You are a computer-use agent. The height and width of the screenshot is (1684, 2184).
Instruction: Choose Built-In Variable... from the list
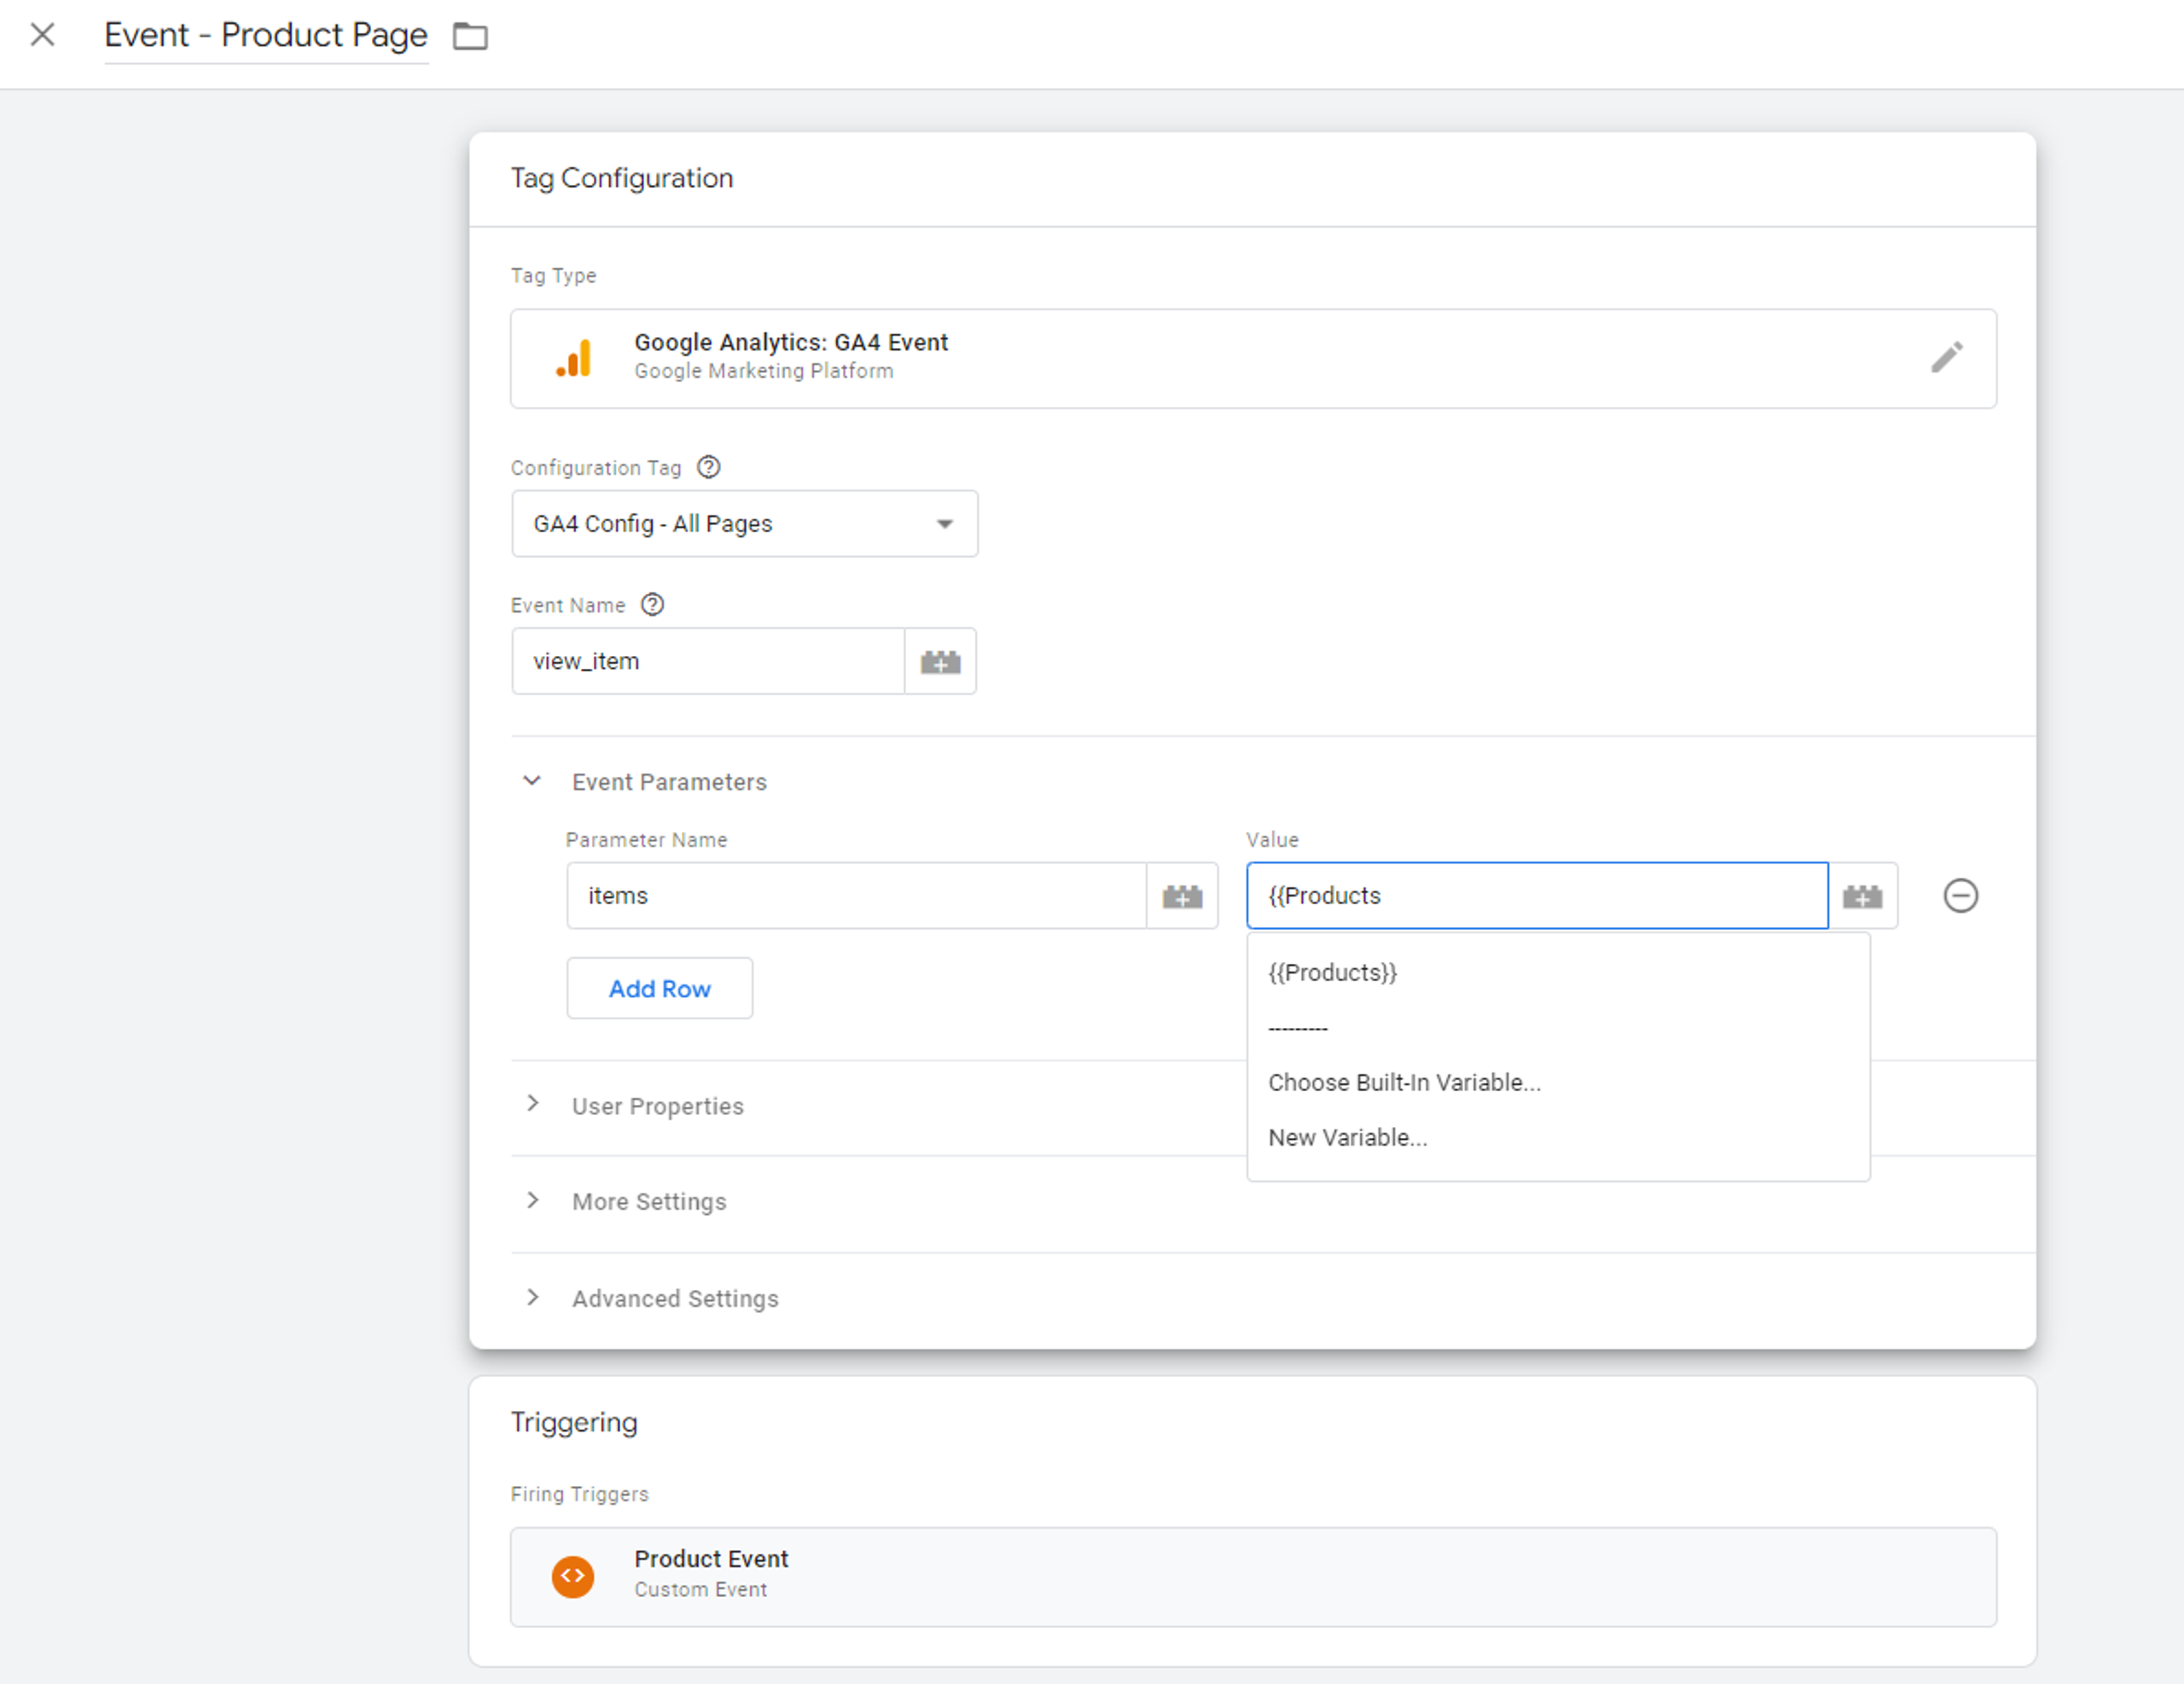point(1404,1082)
